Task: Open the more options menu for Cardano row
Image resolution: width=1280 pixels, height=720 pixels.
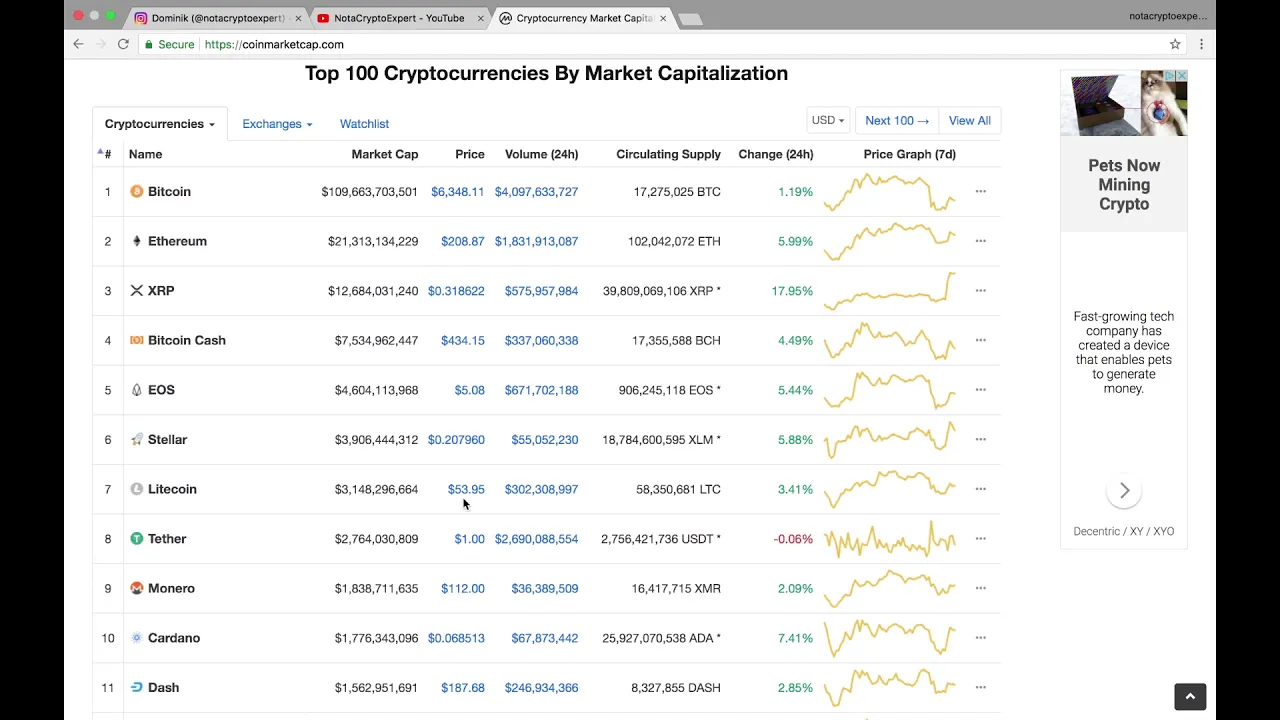Action: coord(981,638)
